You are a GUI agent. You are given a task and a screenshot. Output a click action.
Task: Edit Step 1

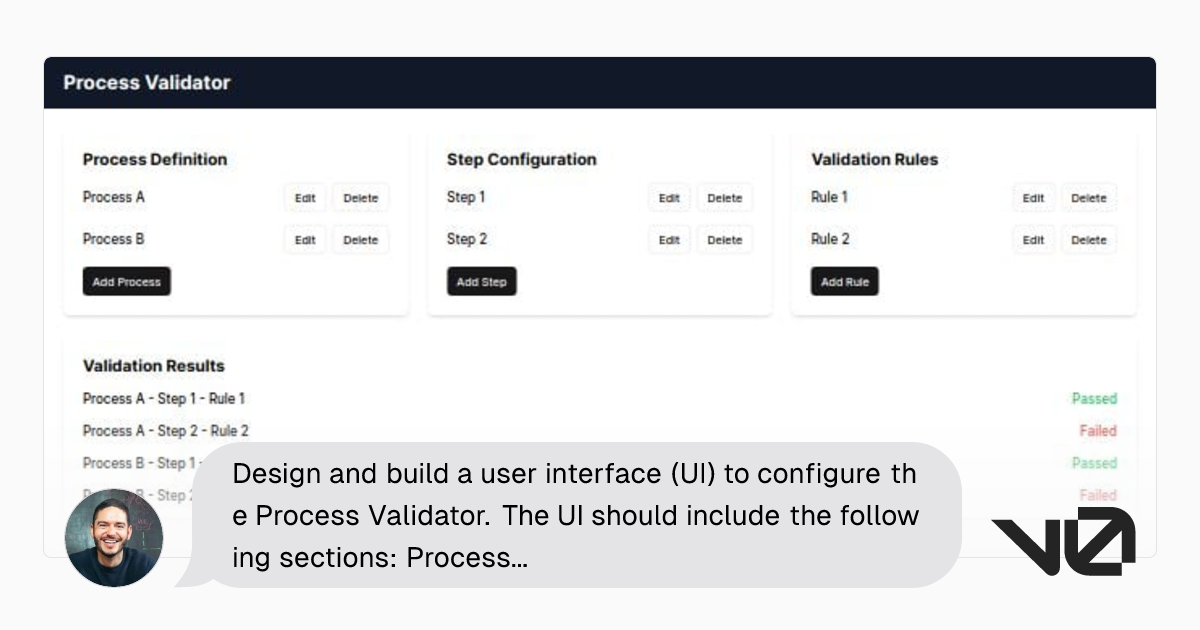[668, 197]
